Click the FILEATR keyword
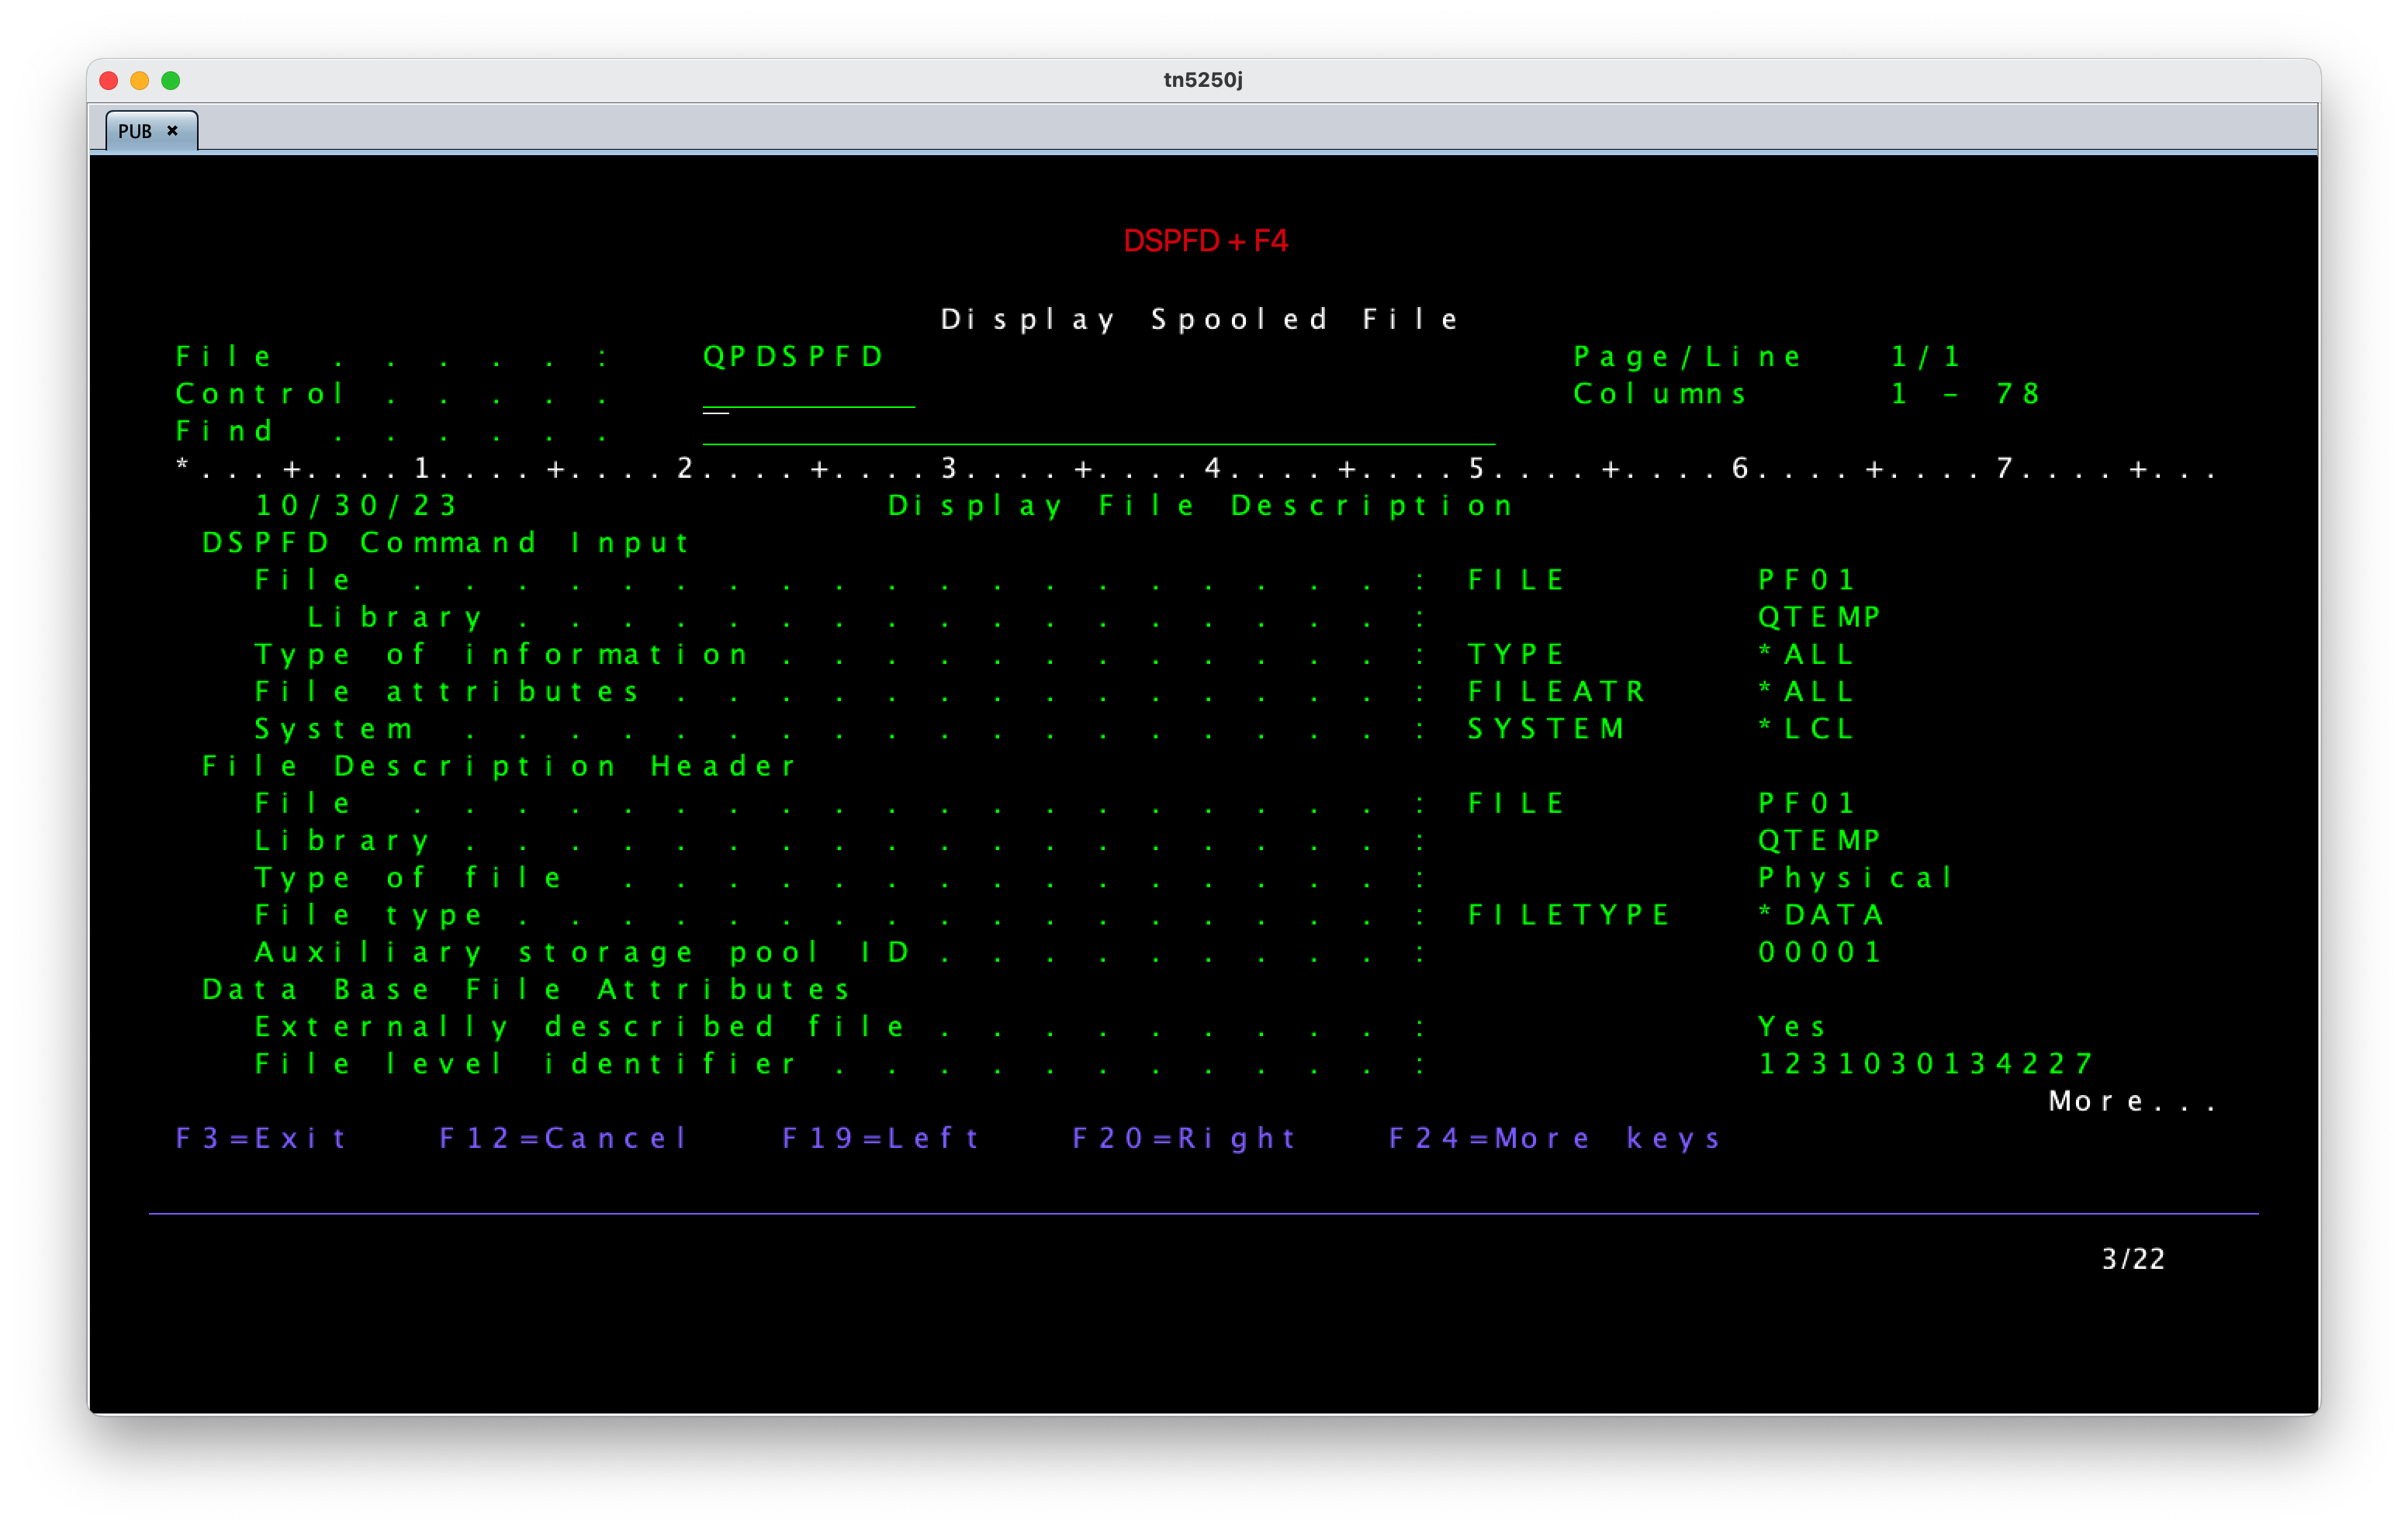Screen dimensions: 2408x1531 point(1555,691)
